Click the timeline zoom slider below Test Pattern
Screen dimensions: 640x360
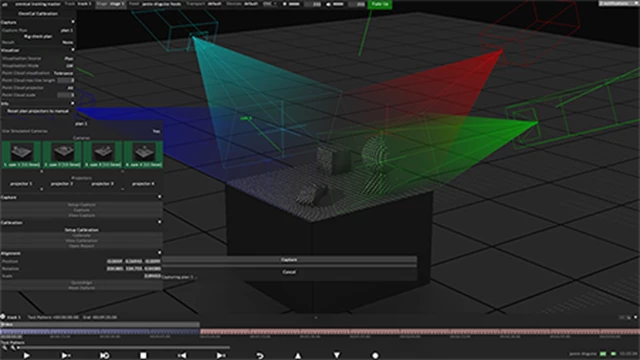click(124, 348)
